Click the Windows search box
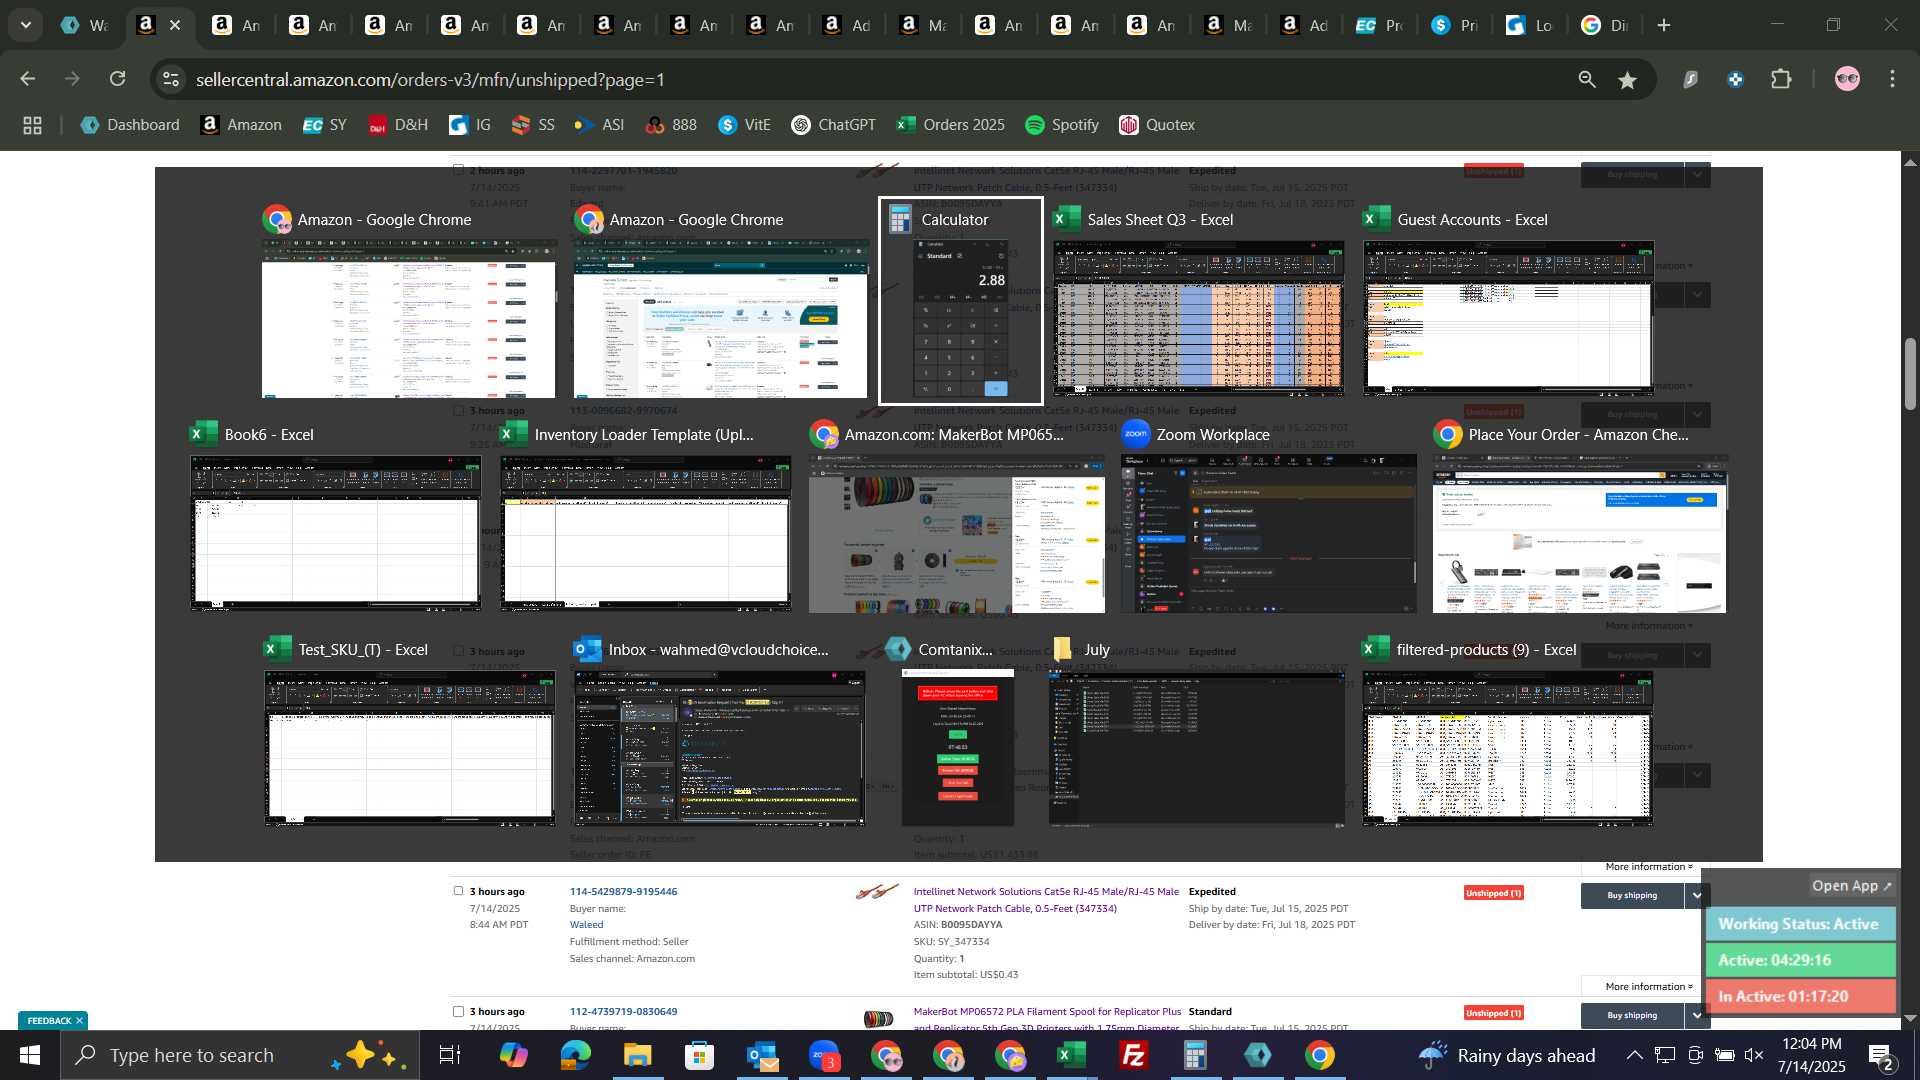 click(240, 1055)
